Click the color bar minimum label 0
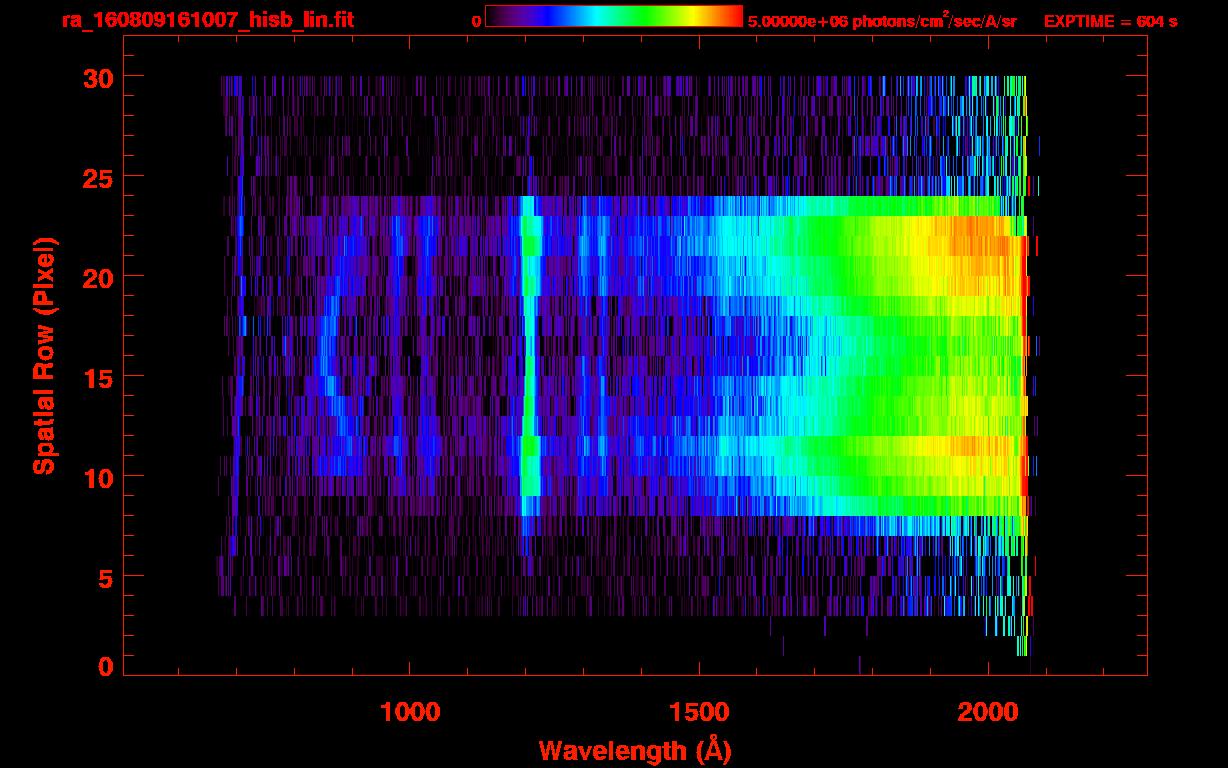This screenshot has height=768, width=1228. 477,21
